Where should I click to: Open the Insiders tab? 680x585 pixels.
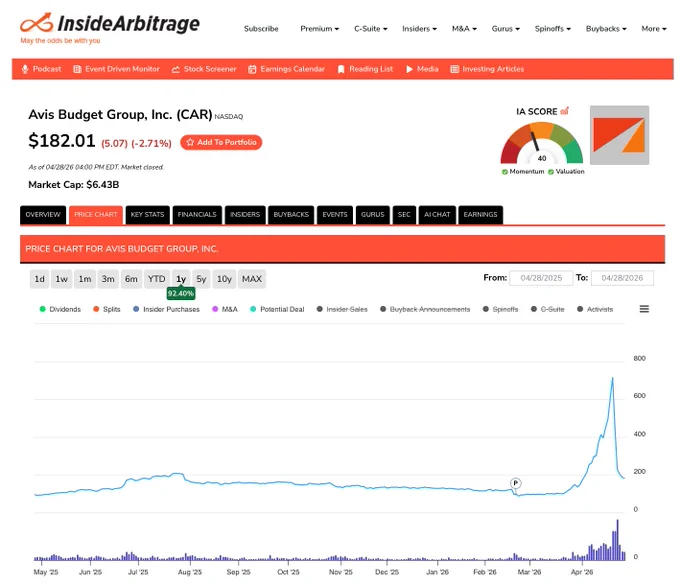point(245,215)
